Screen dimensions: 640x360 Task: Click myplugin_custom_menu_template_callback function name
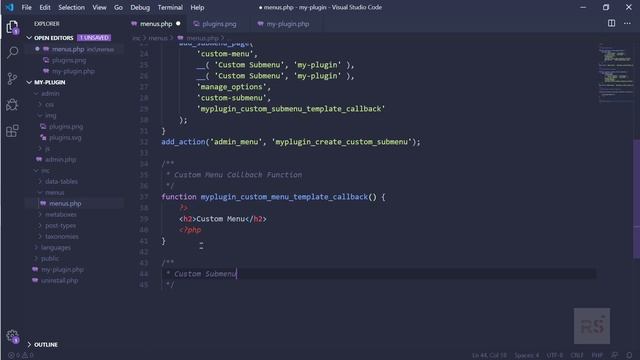click(x=284, y=197)
